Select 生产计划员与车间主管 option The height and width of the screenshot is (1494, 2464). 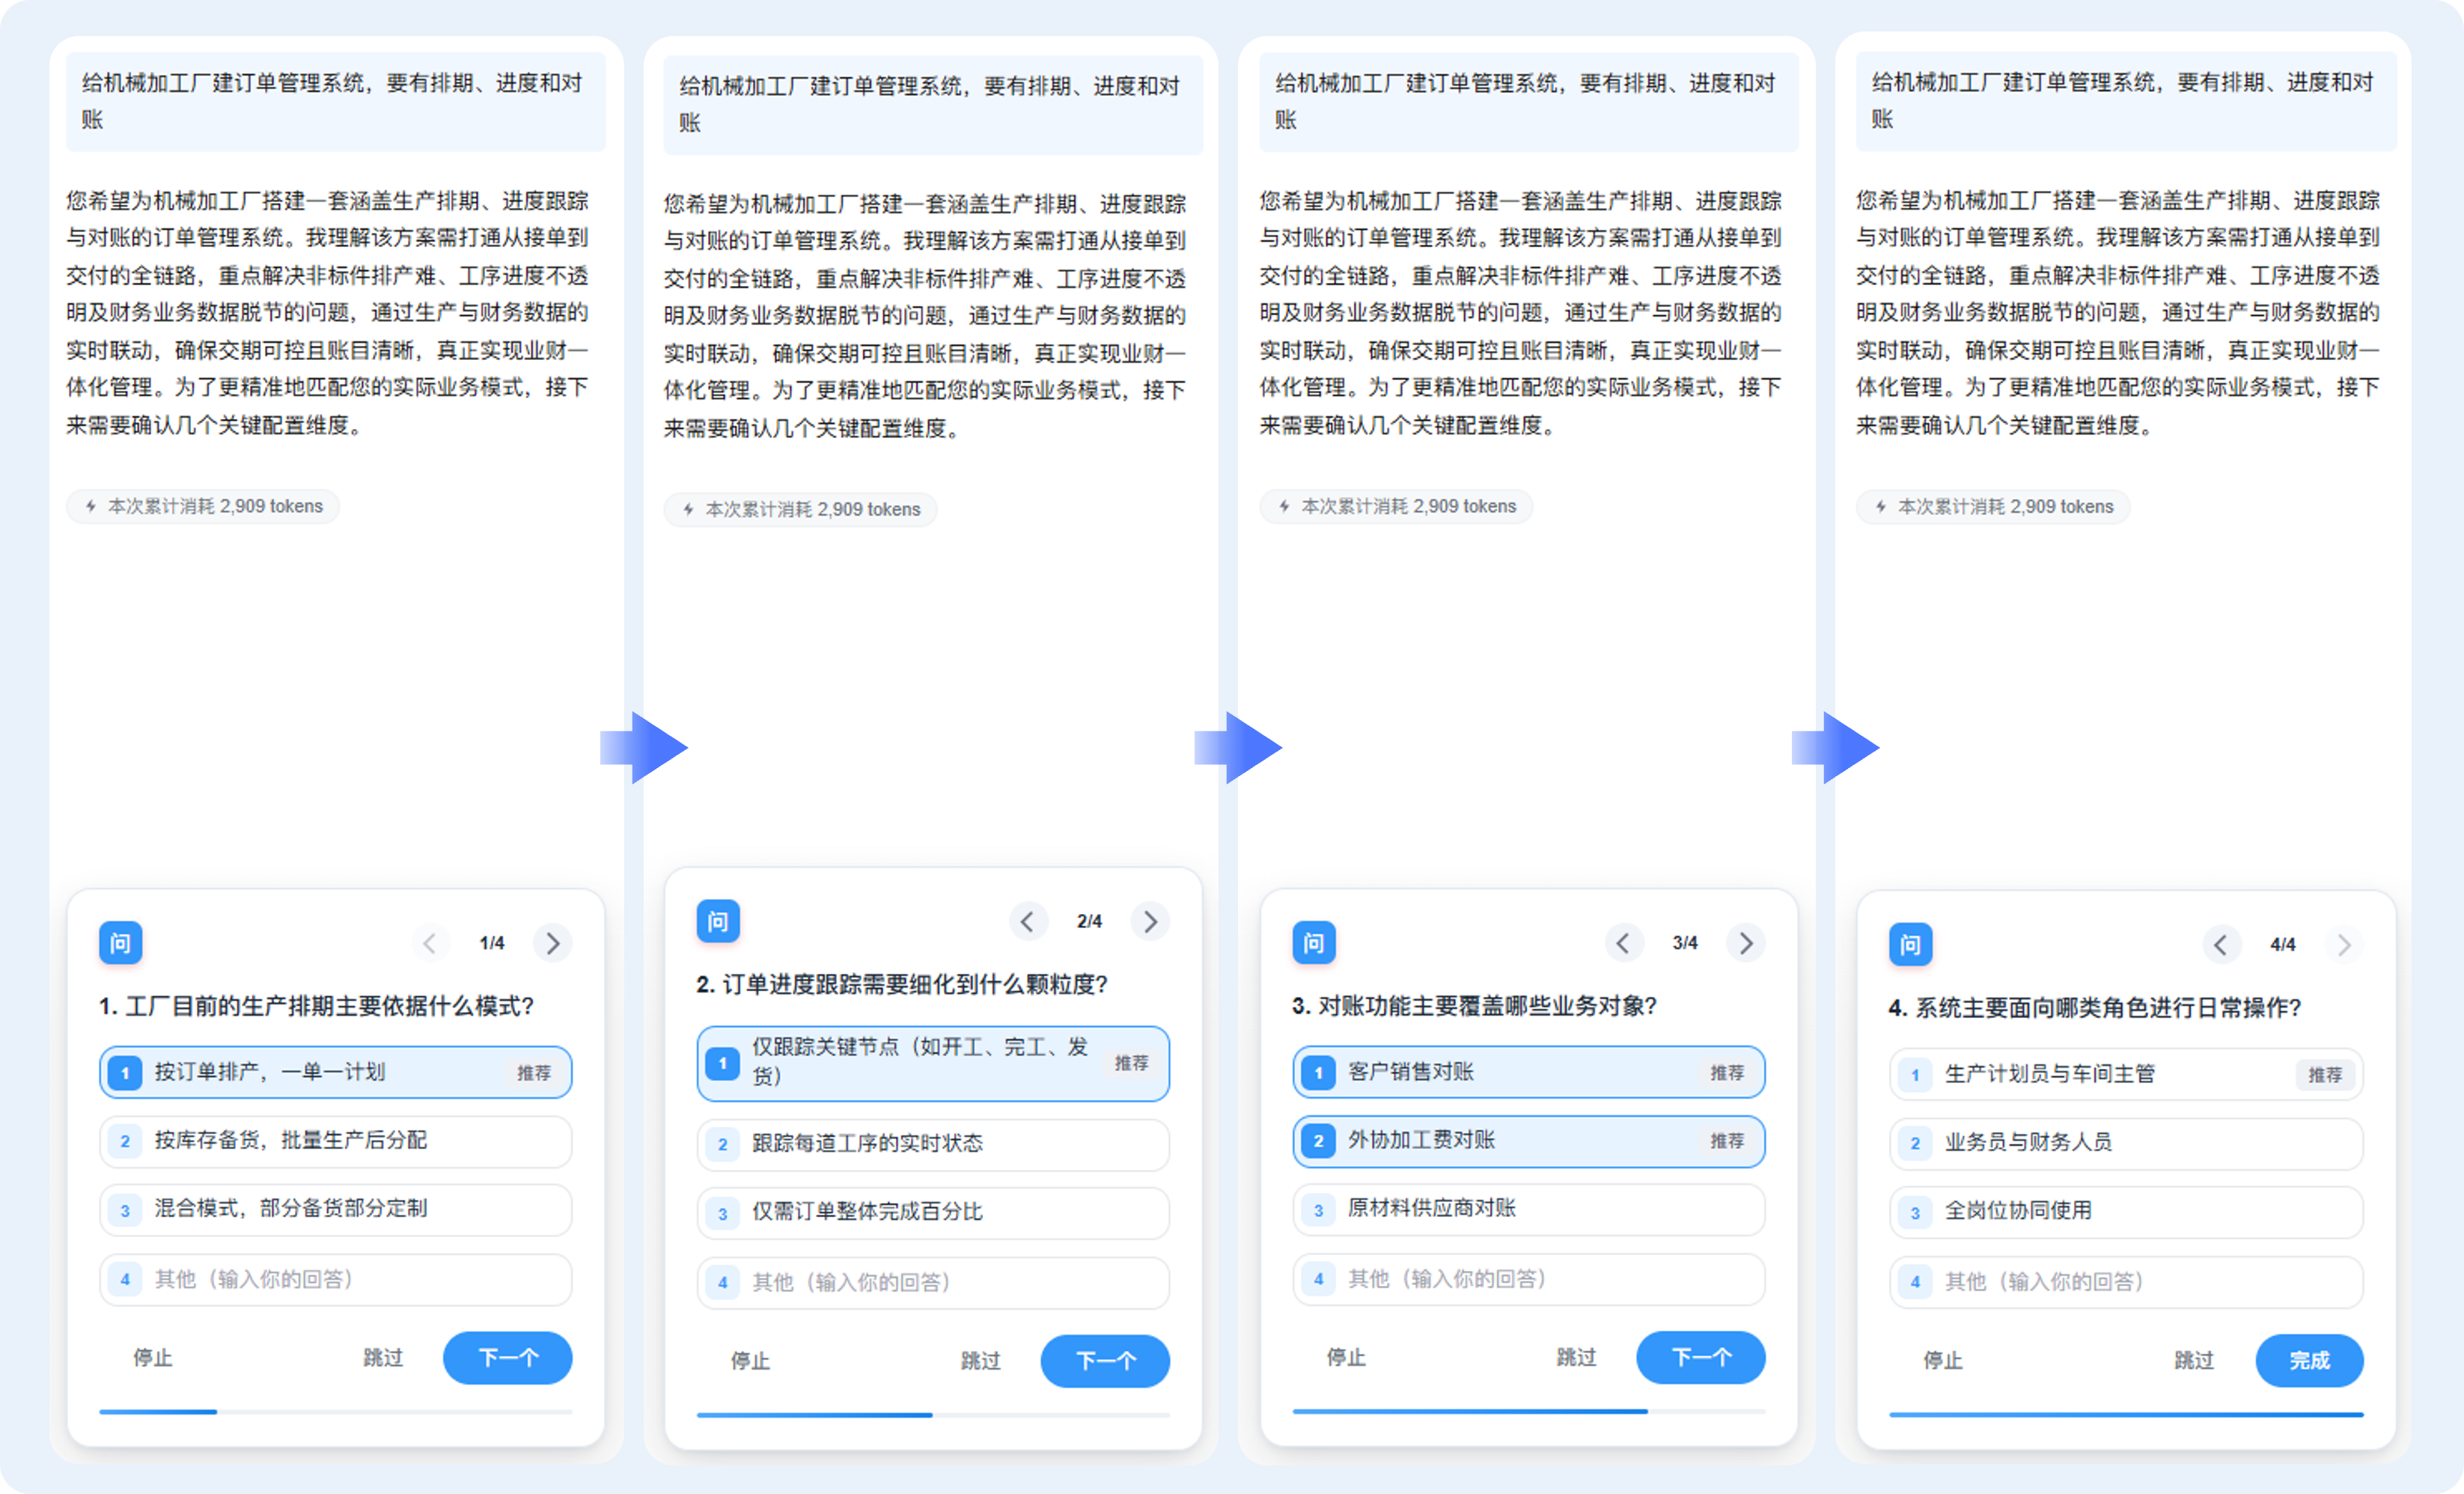[2126, 1075]
